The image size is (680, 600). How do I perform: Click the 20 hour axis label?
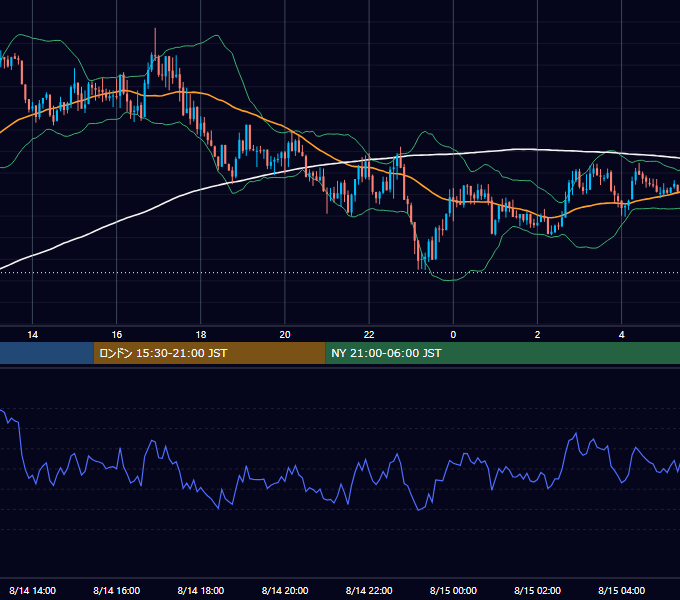(285, 335)
